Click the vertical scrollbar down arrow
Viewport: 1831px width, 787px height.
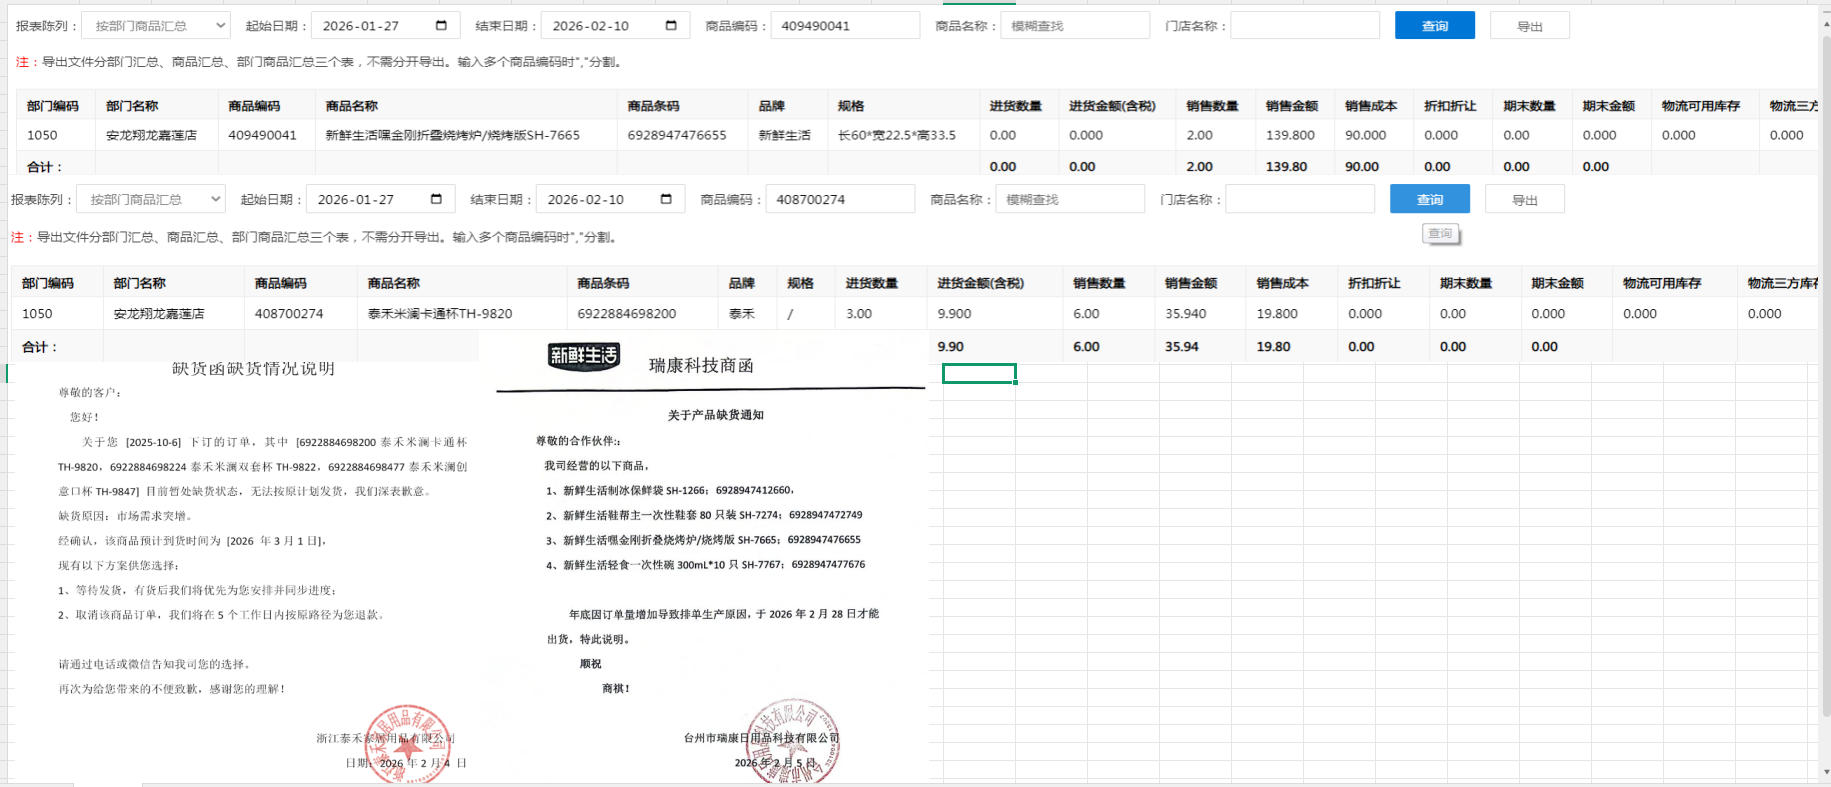(x=1825, y=773)
